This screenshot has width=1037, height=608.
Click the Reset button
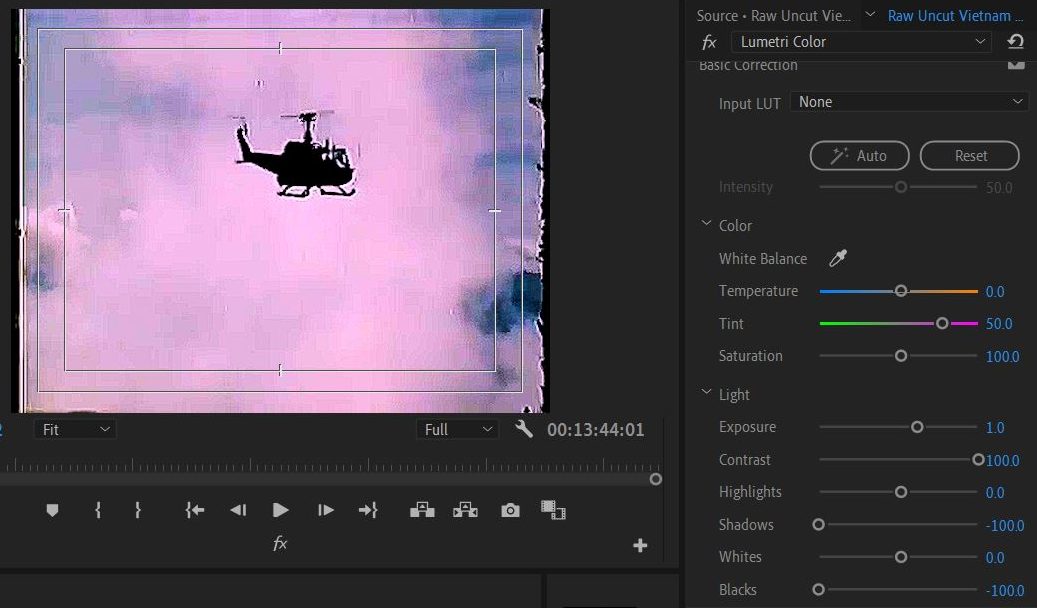pos(970,155)
